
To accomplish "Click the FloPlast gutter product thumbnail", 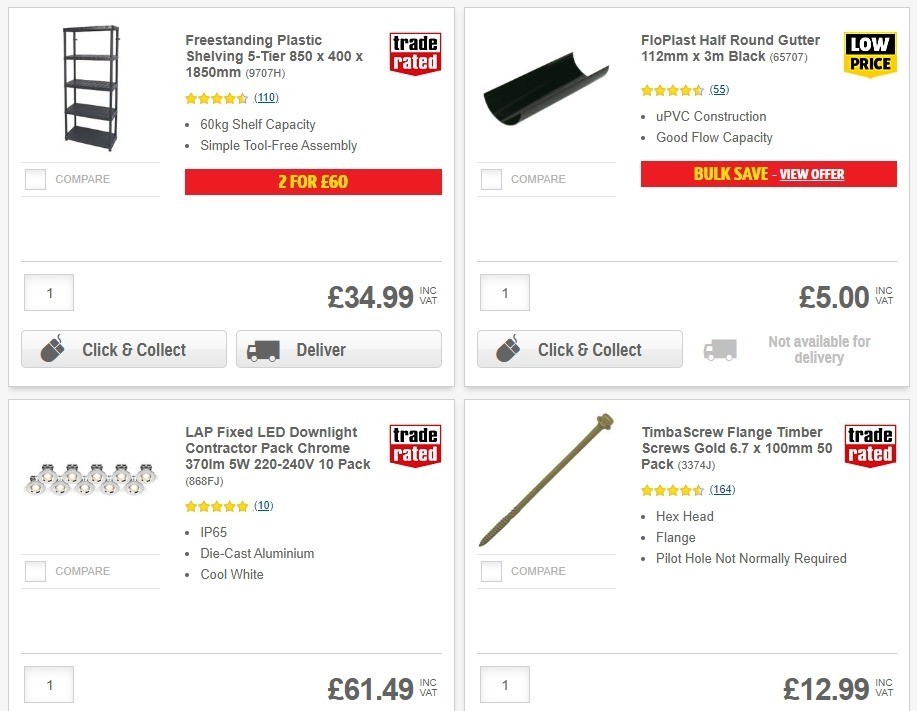I will (x=545, y=90).
